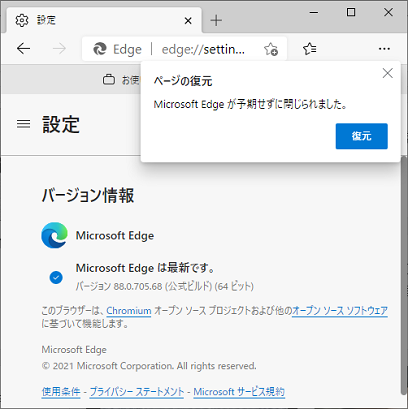Click the © 2021 Microsoft Corporation copyright text
This screenshot has width=408, height=409.
point(149,366)
